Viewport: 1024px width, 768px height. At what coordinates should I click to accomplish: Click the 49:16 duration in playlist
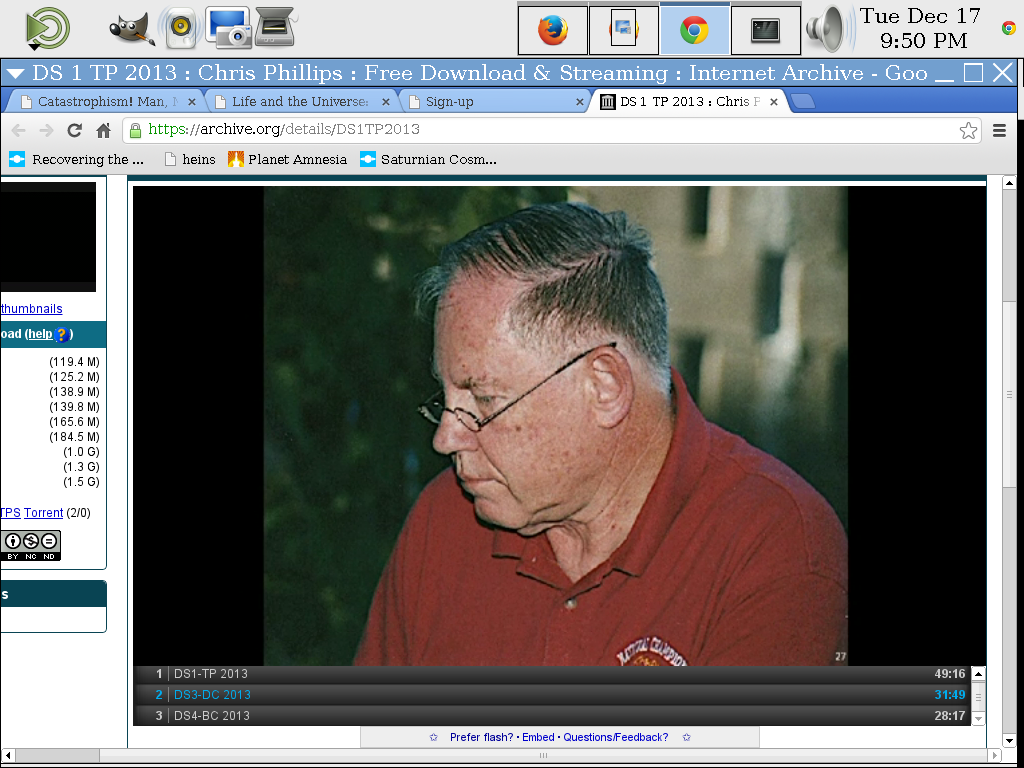click(x=950, y=674)
